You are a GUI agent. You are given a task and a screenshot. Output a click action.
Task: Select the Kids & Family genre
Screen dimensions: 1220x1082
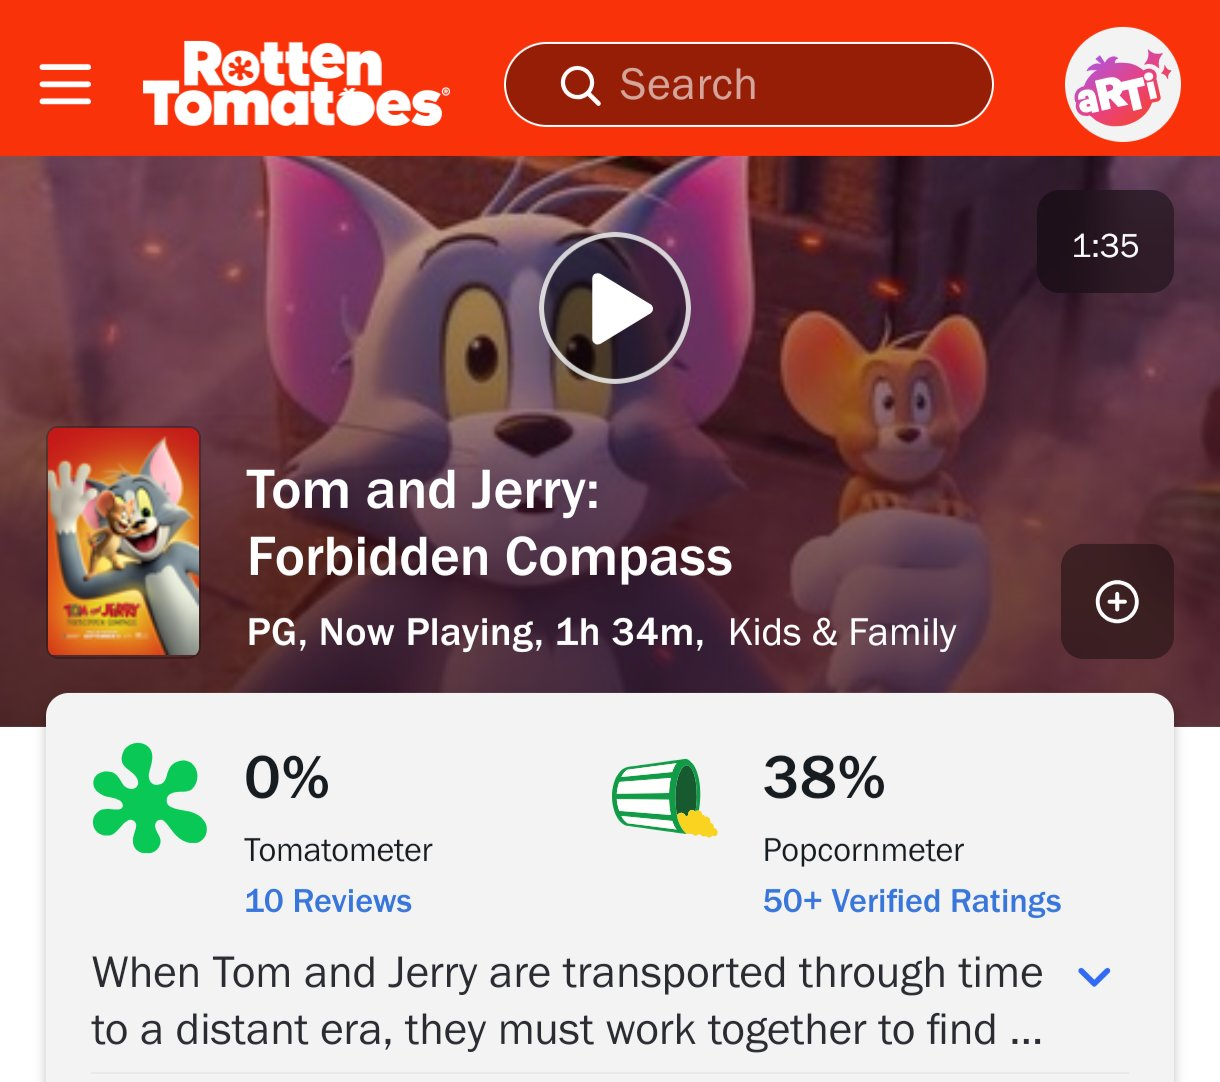coord(842,632)
